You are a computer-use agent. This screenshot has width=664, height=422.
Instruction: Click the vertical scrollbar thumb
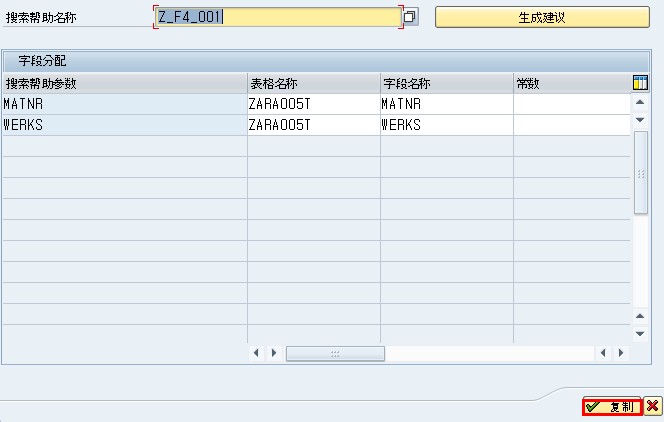click(641, 173)
